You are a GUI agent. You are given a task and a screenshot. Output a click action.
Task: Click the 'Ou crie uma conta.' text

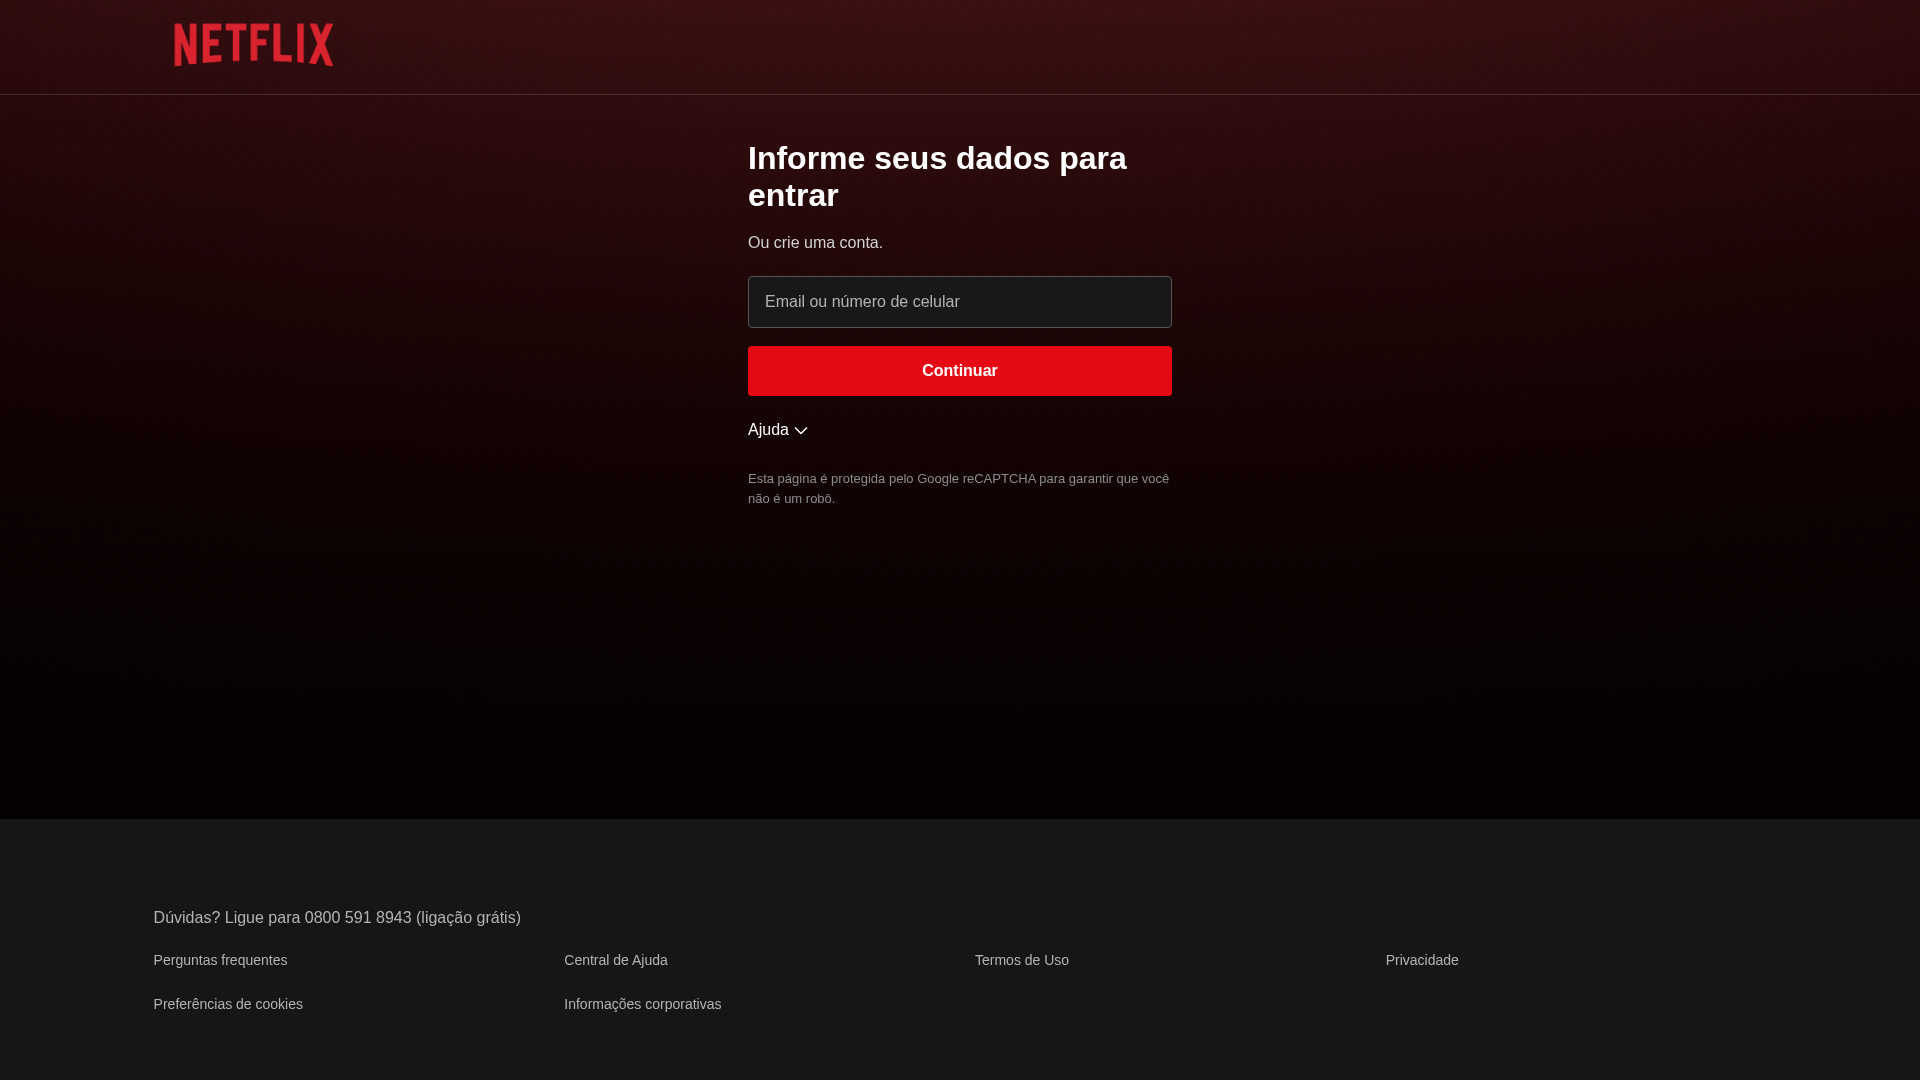coord(815,243)
